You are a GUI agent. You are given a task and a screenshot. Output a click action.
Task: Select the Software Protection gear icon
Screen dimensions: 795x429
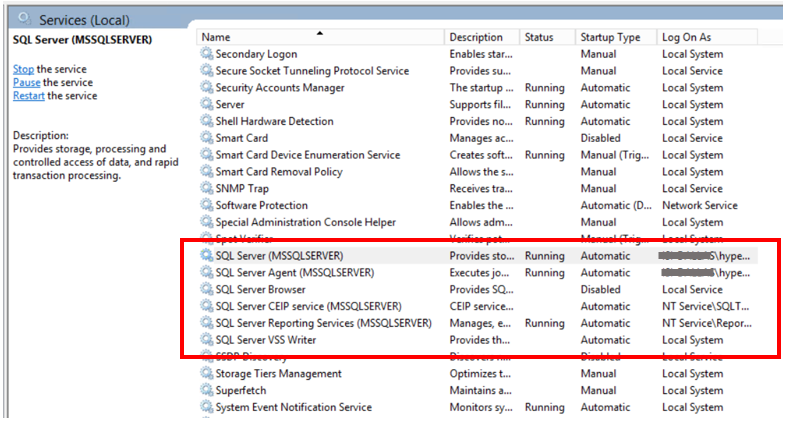(206, 205)
